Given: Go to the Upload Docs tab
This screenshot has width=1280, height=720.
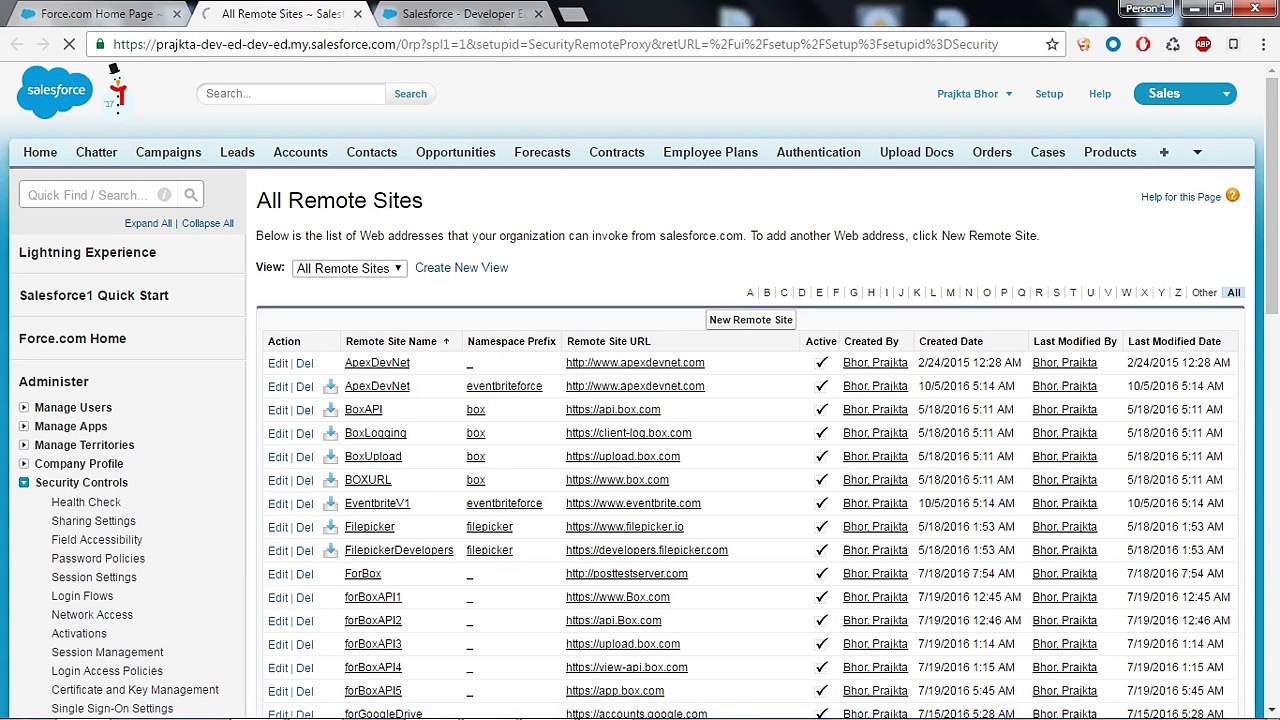Looking at the screenshot, I should (917, 152).
